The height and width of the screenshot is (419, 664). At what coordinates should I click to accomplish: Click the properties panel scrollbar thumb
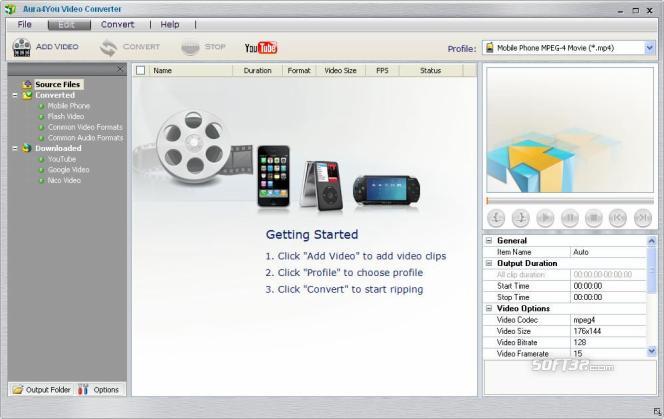pos(651,269)
